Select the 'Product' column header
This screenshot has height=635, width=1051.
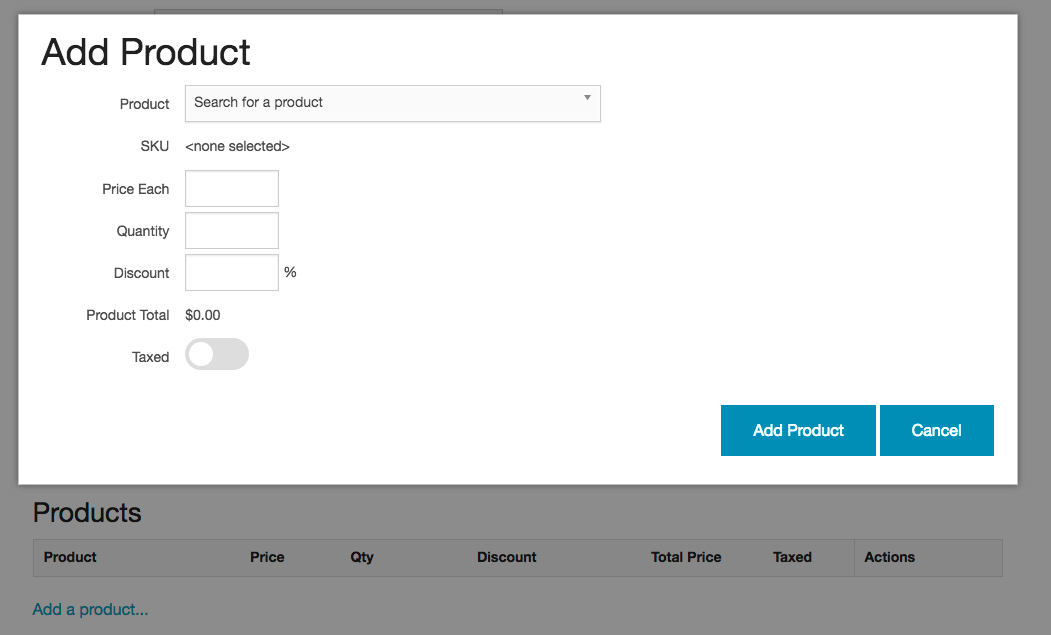(69, 557)
